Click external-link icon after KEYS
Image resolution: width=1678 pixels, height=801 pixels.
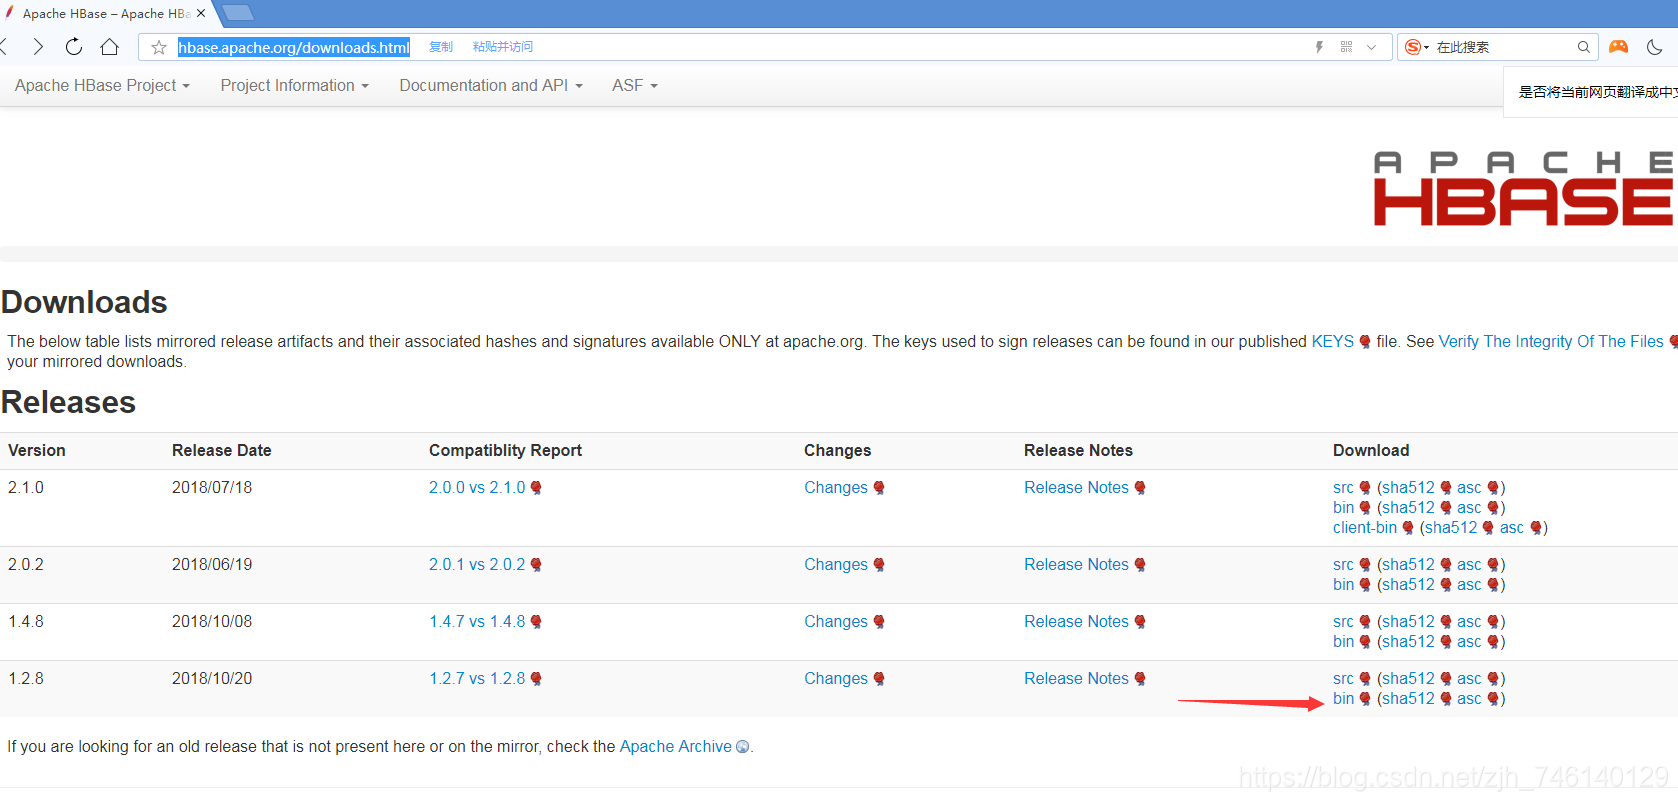coord(1364,342)
